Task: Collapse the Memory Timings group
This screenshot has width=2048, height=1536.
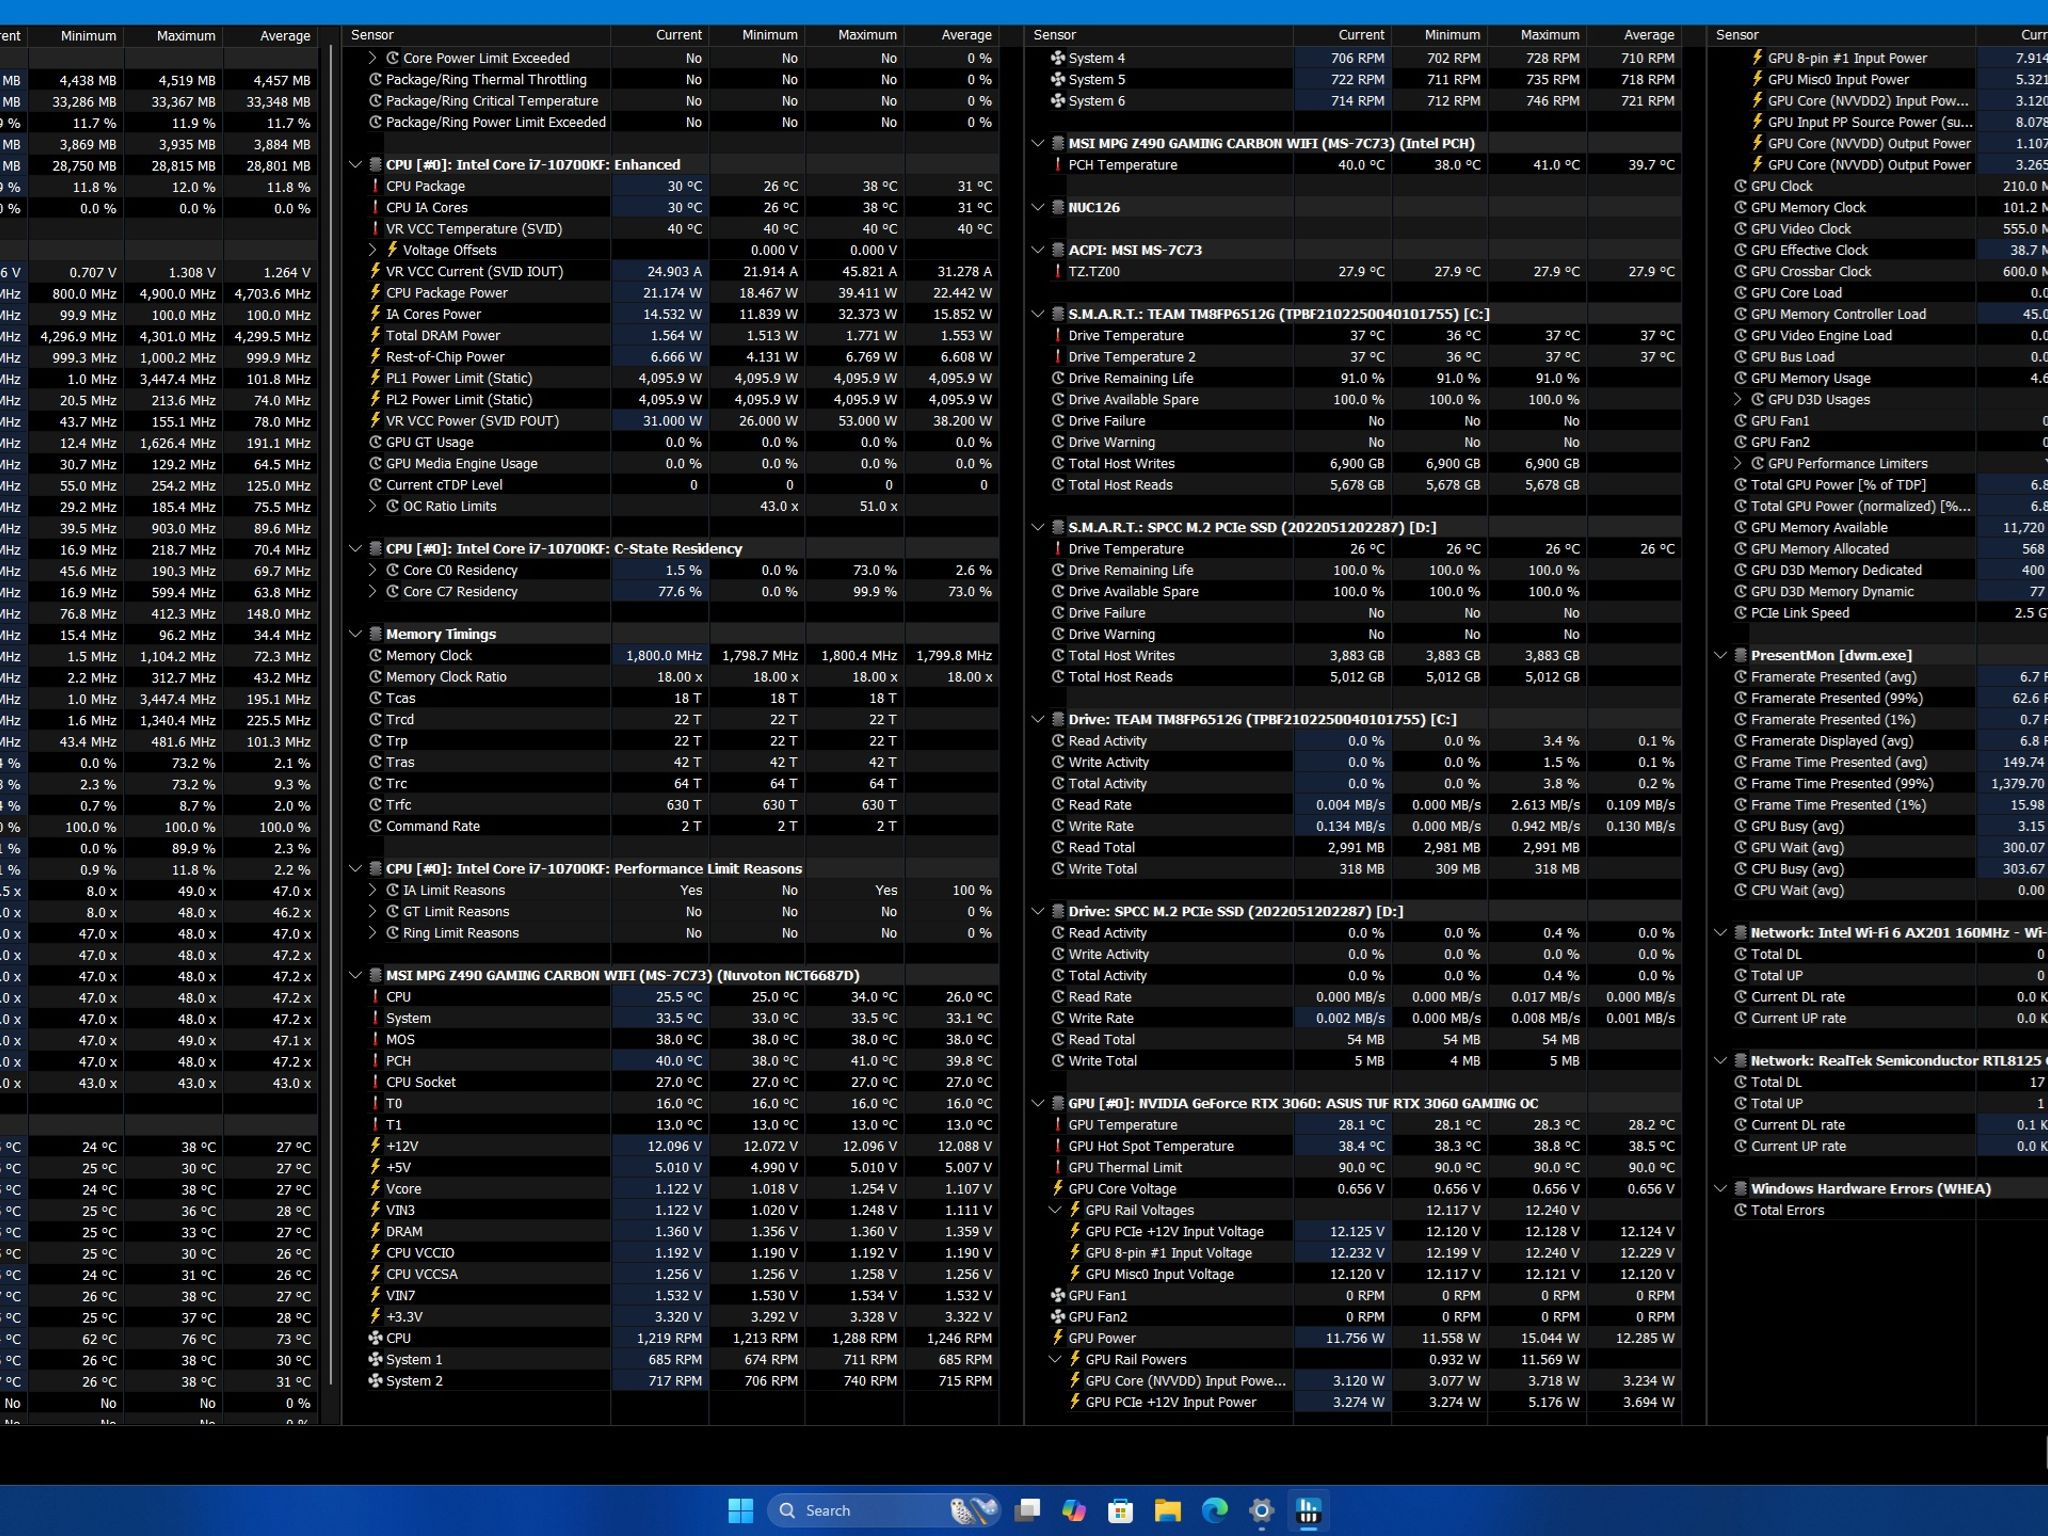Action: point(355,634)
